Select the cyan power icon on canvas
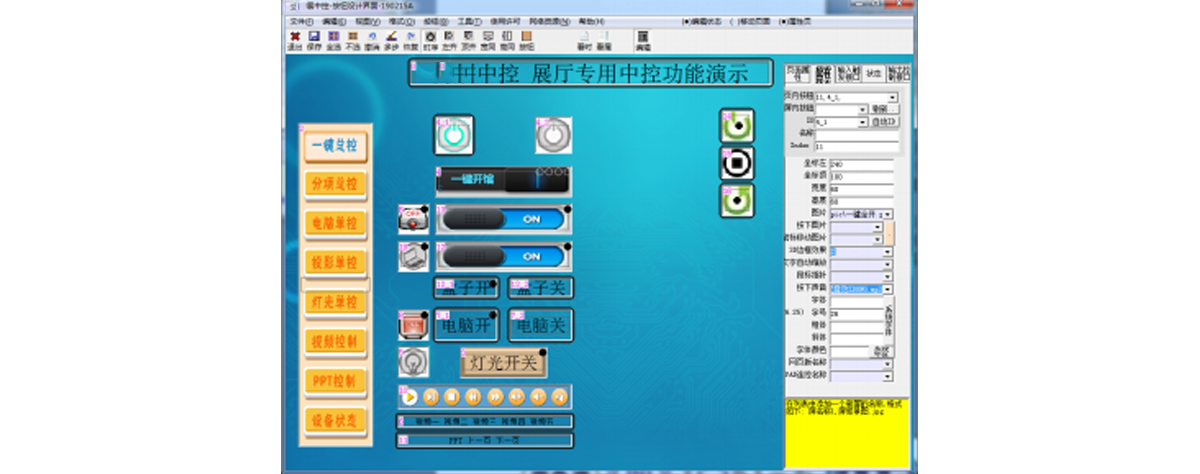Viewport: 1200px width, 474px height. click(454, 135)
